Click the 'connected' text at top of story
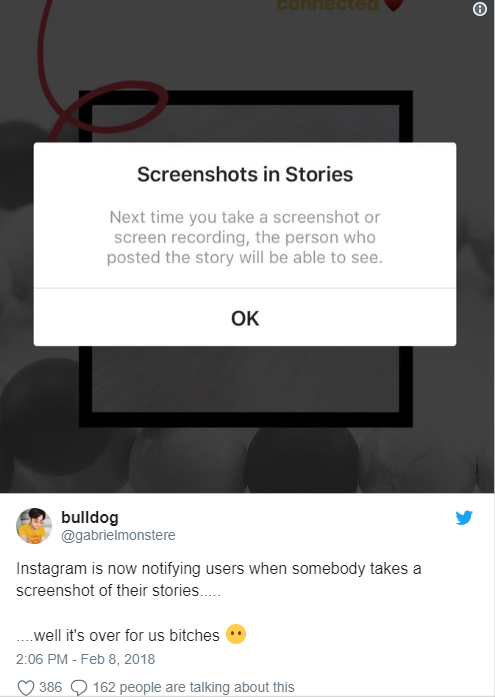Image resolution: width=495 pixels, height=697 pixels. (327, 4)
